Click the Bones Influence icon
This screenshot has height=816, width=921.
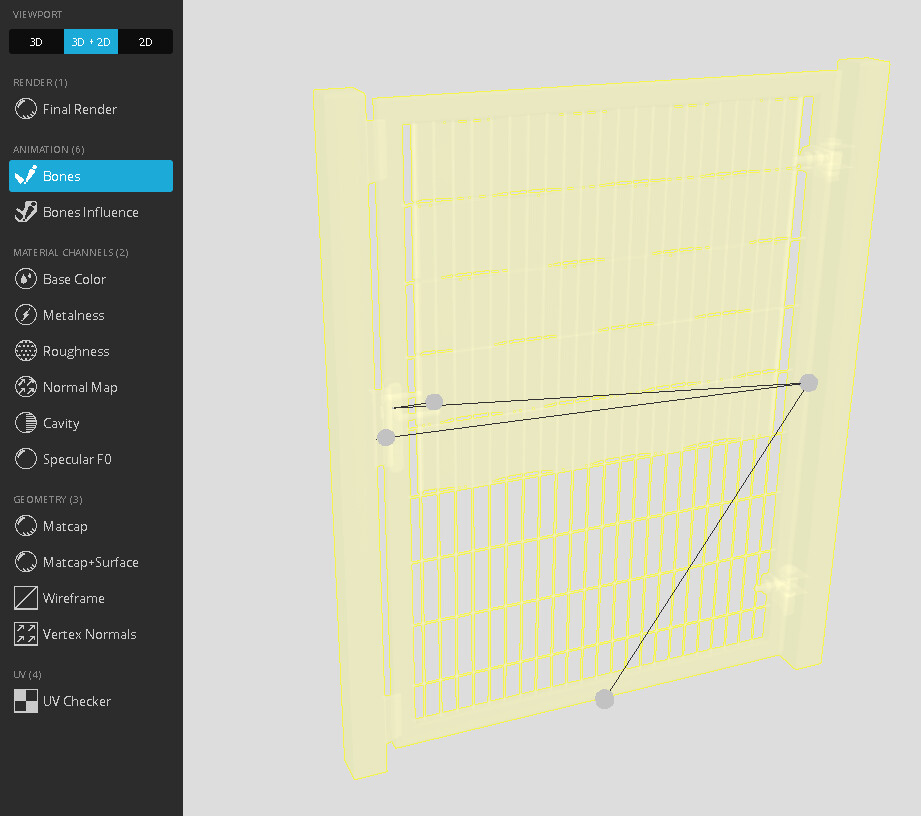(x=26, y=211)
